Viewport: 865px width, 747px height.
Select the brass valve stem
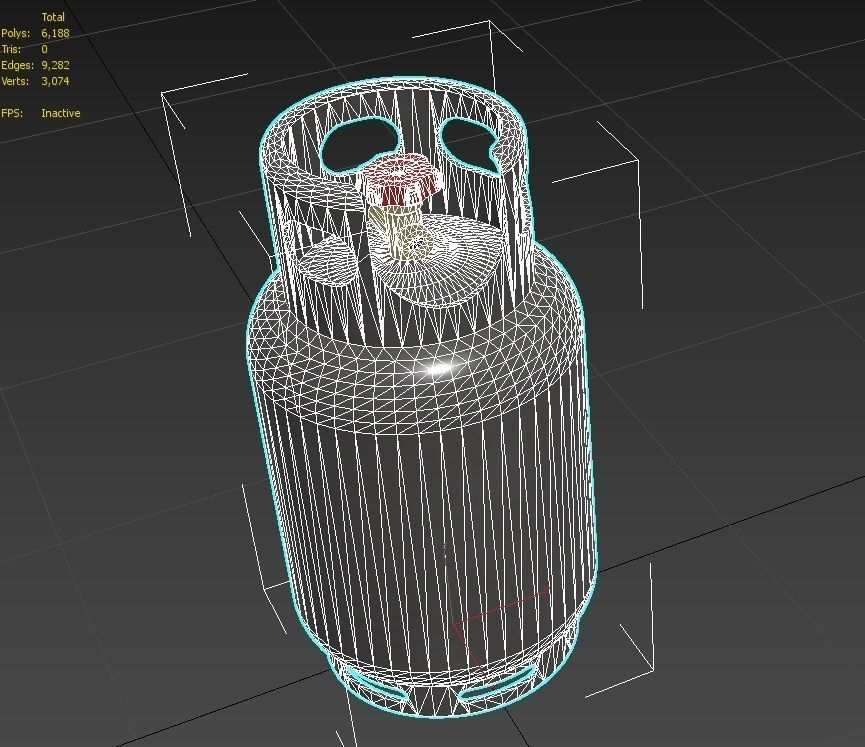pos(402,232)
